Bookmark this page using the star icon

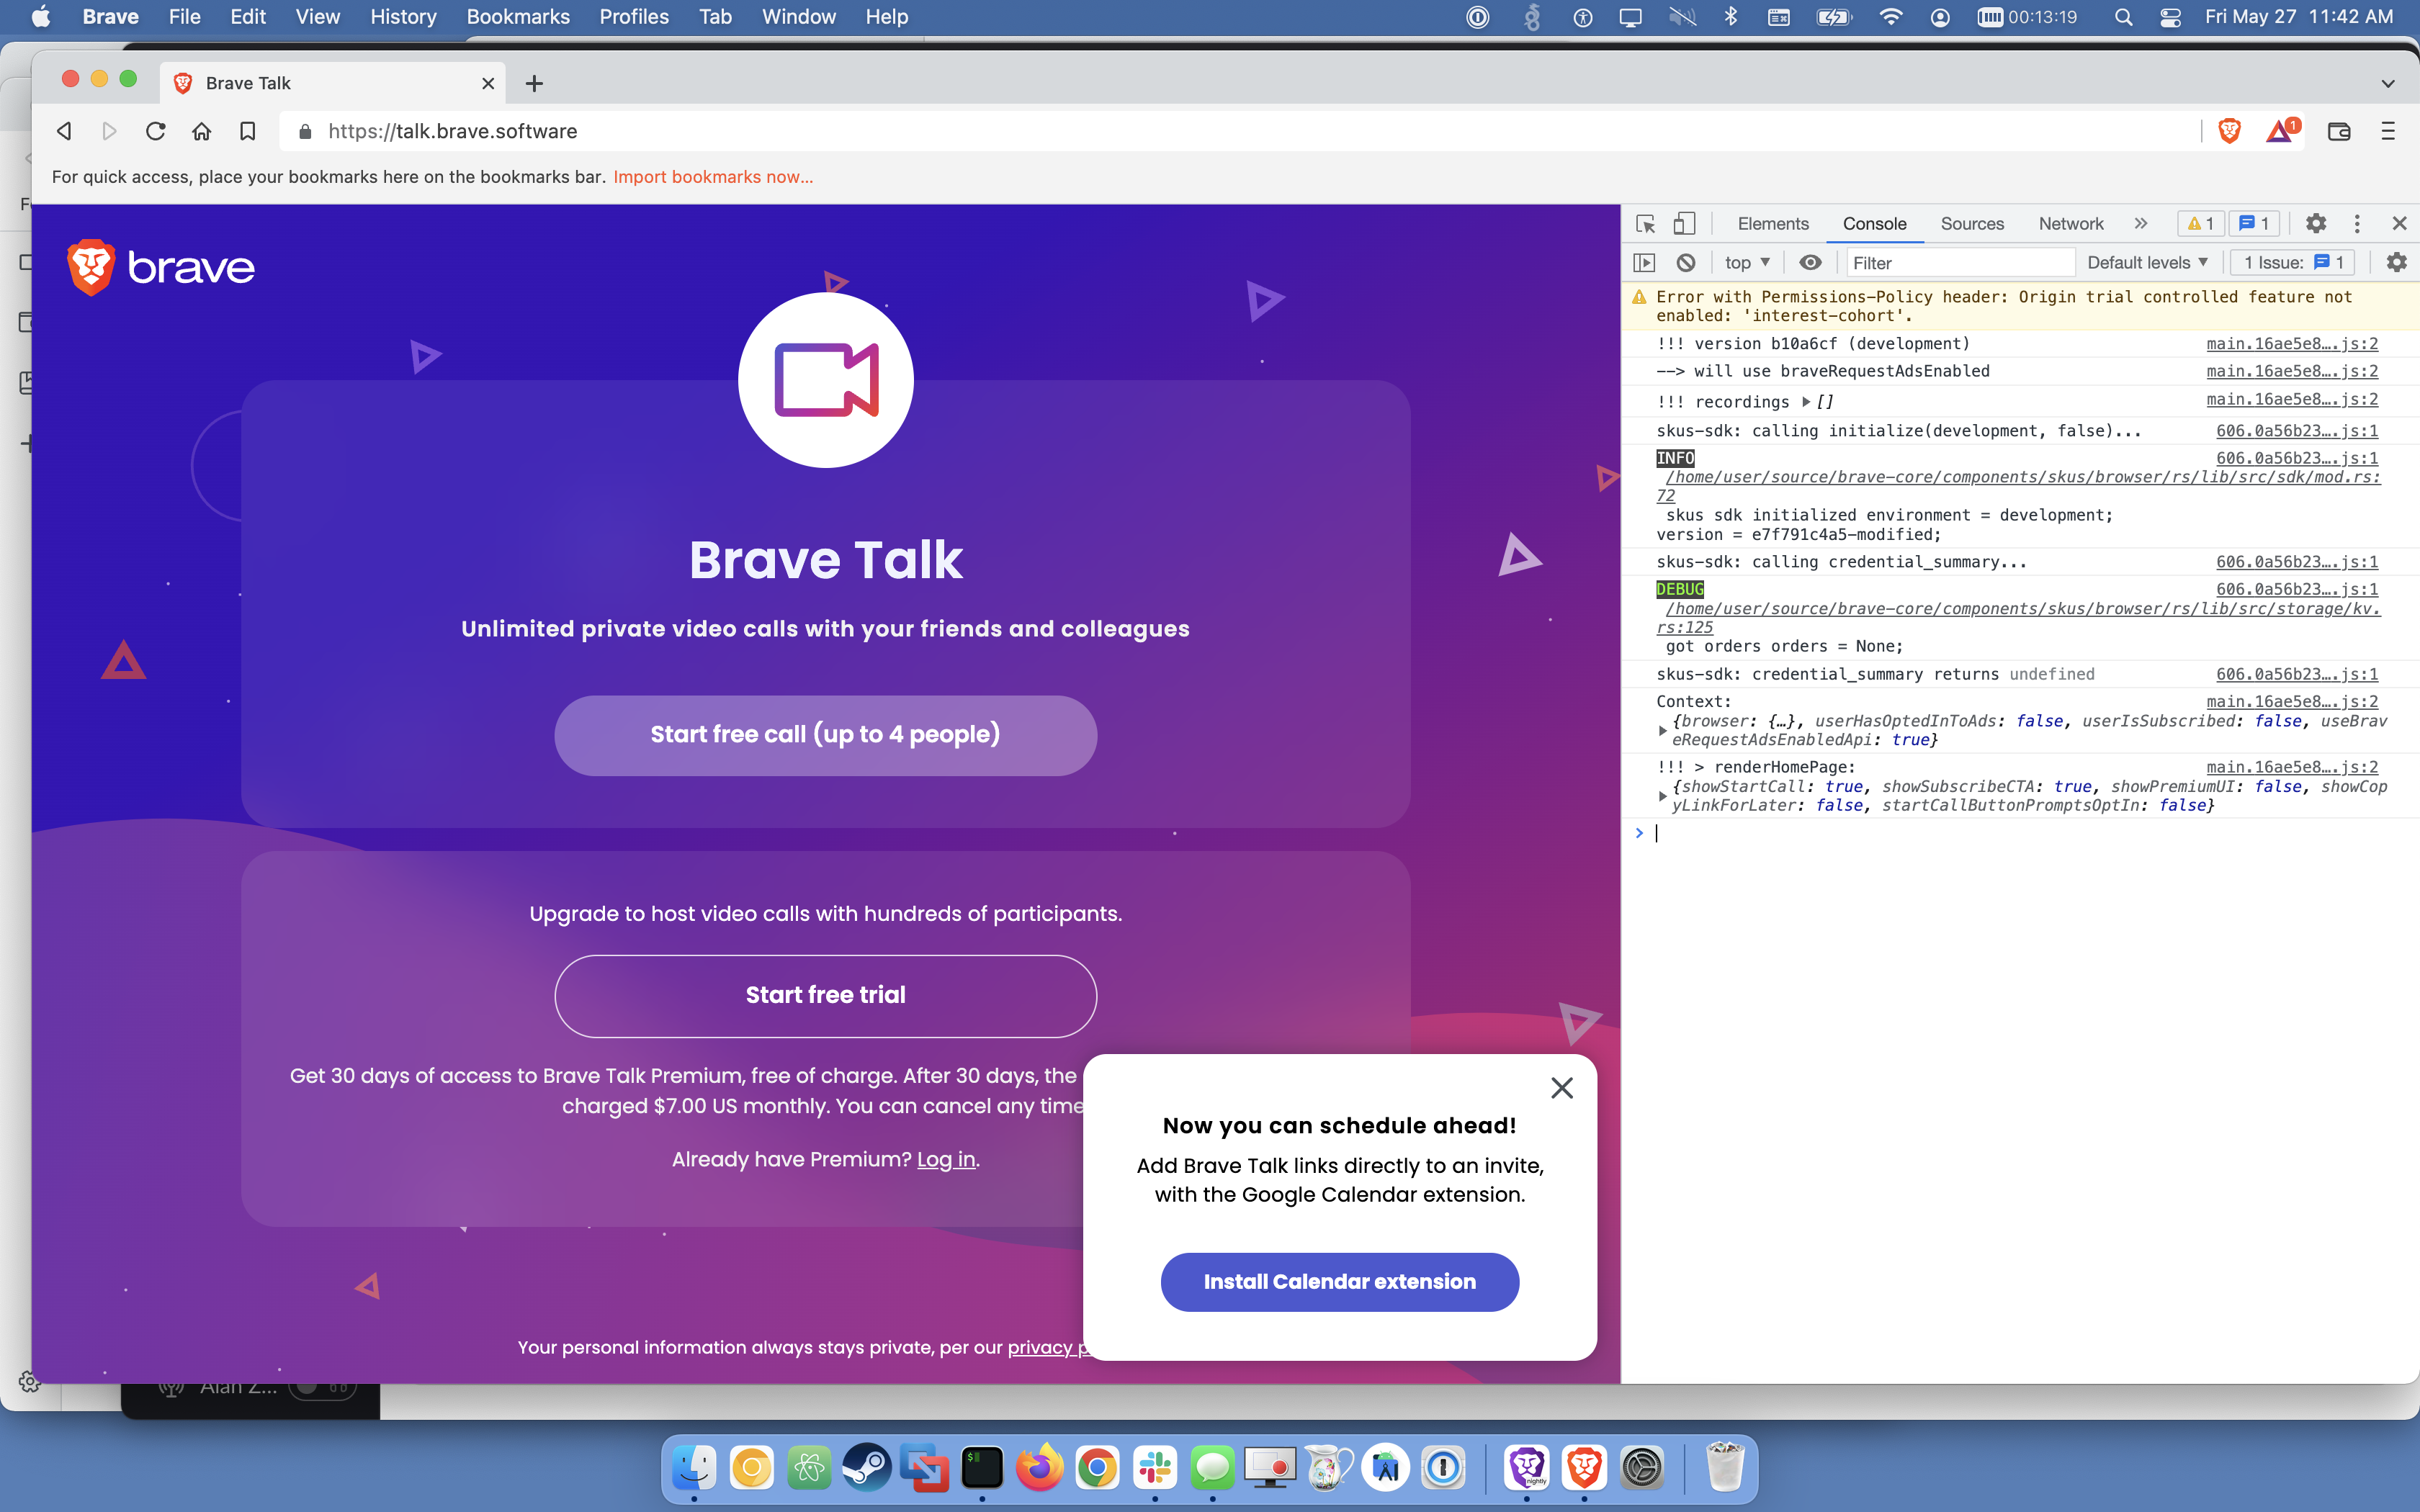tap(249, 131)
